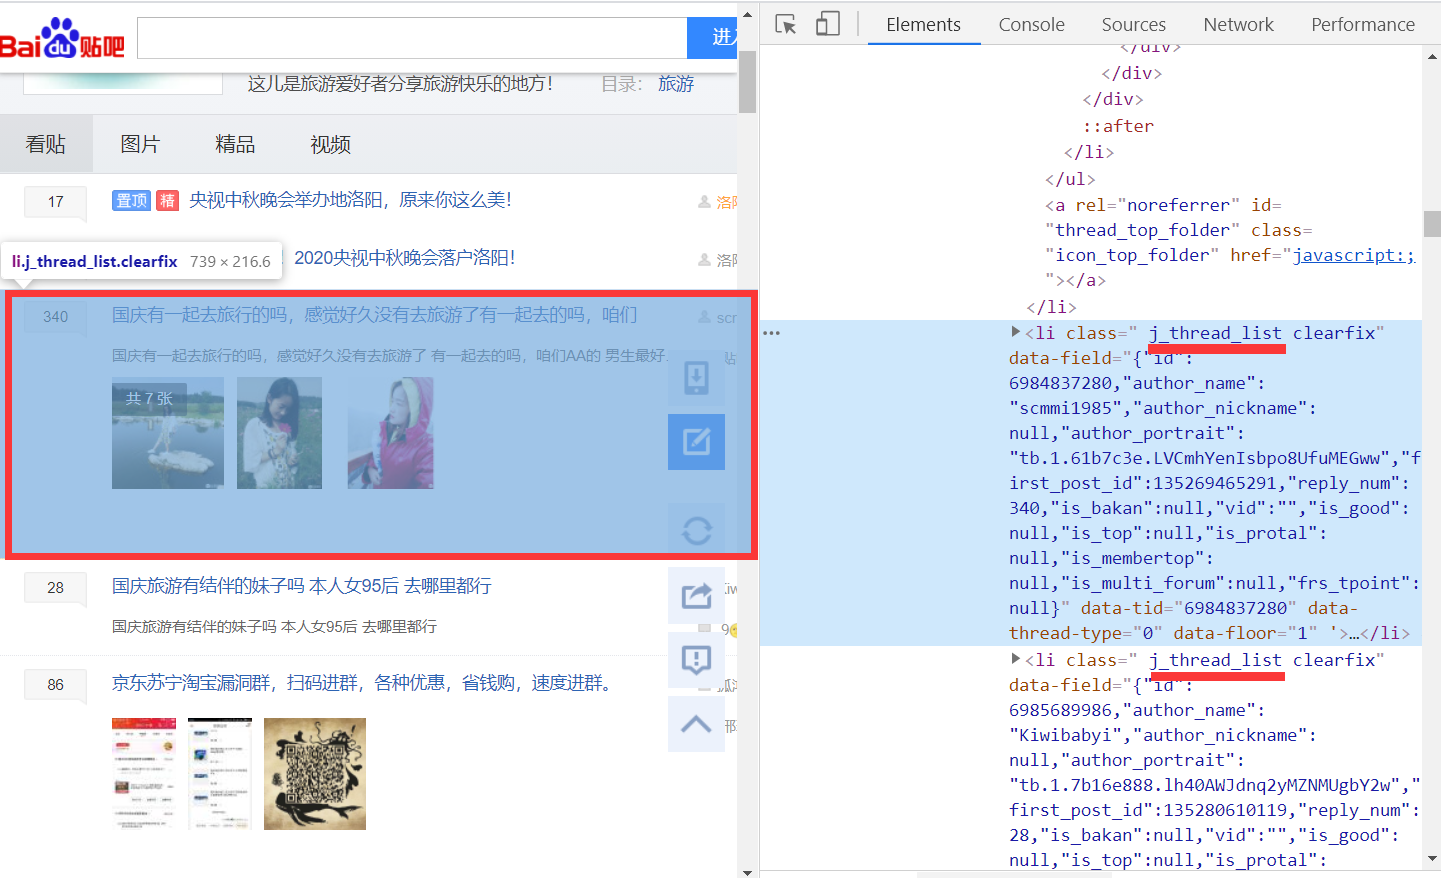Select the 精品 tab
This screenshot has width=1441, height=878.
[x=235, y=144]
